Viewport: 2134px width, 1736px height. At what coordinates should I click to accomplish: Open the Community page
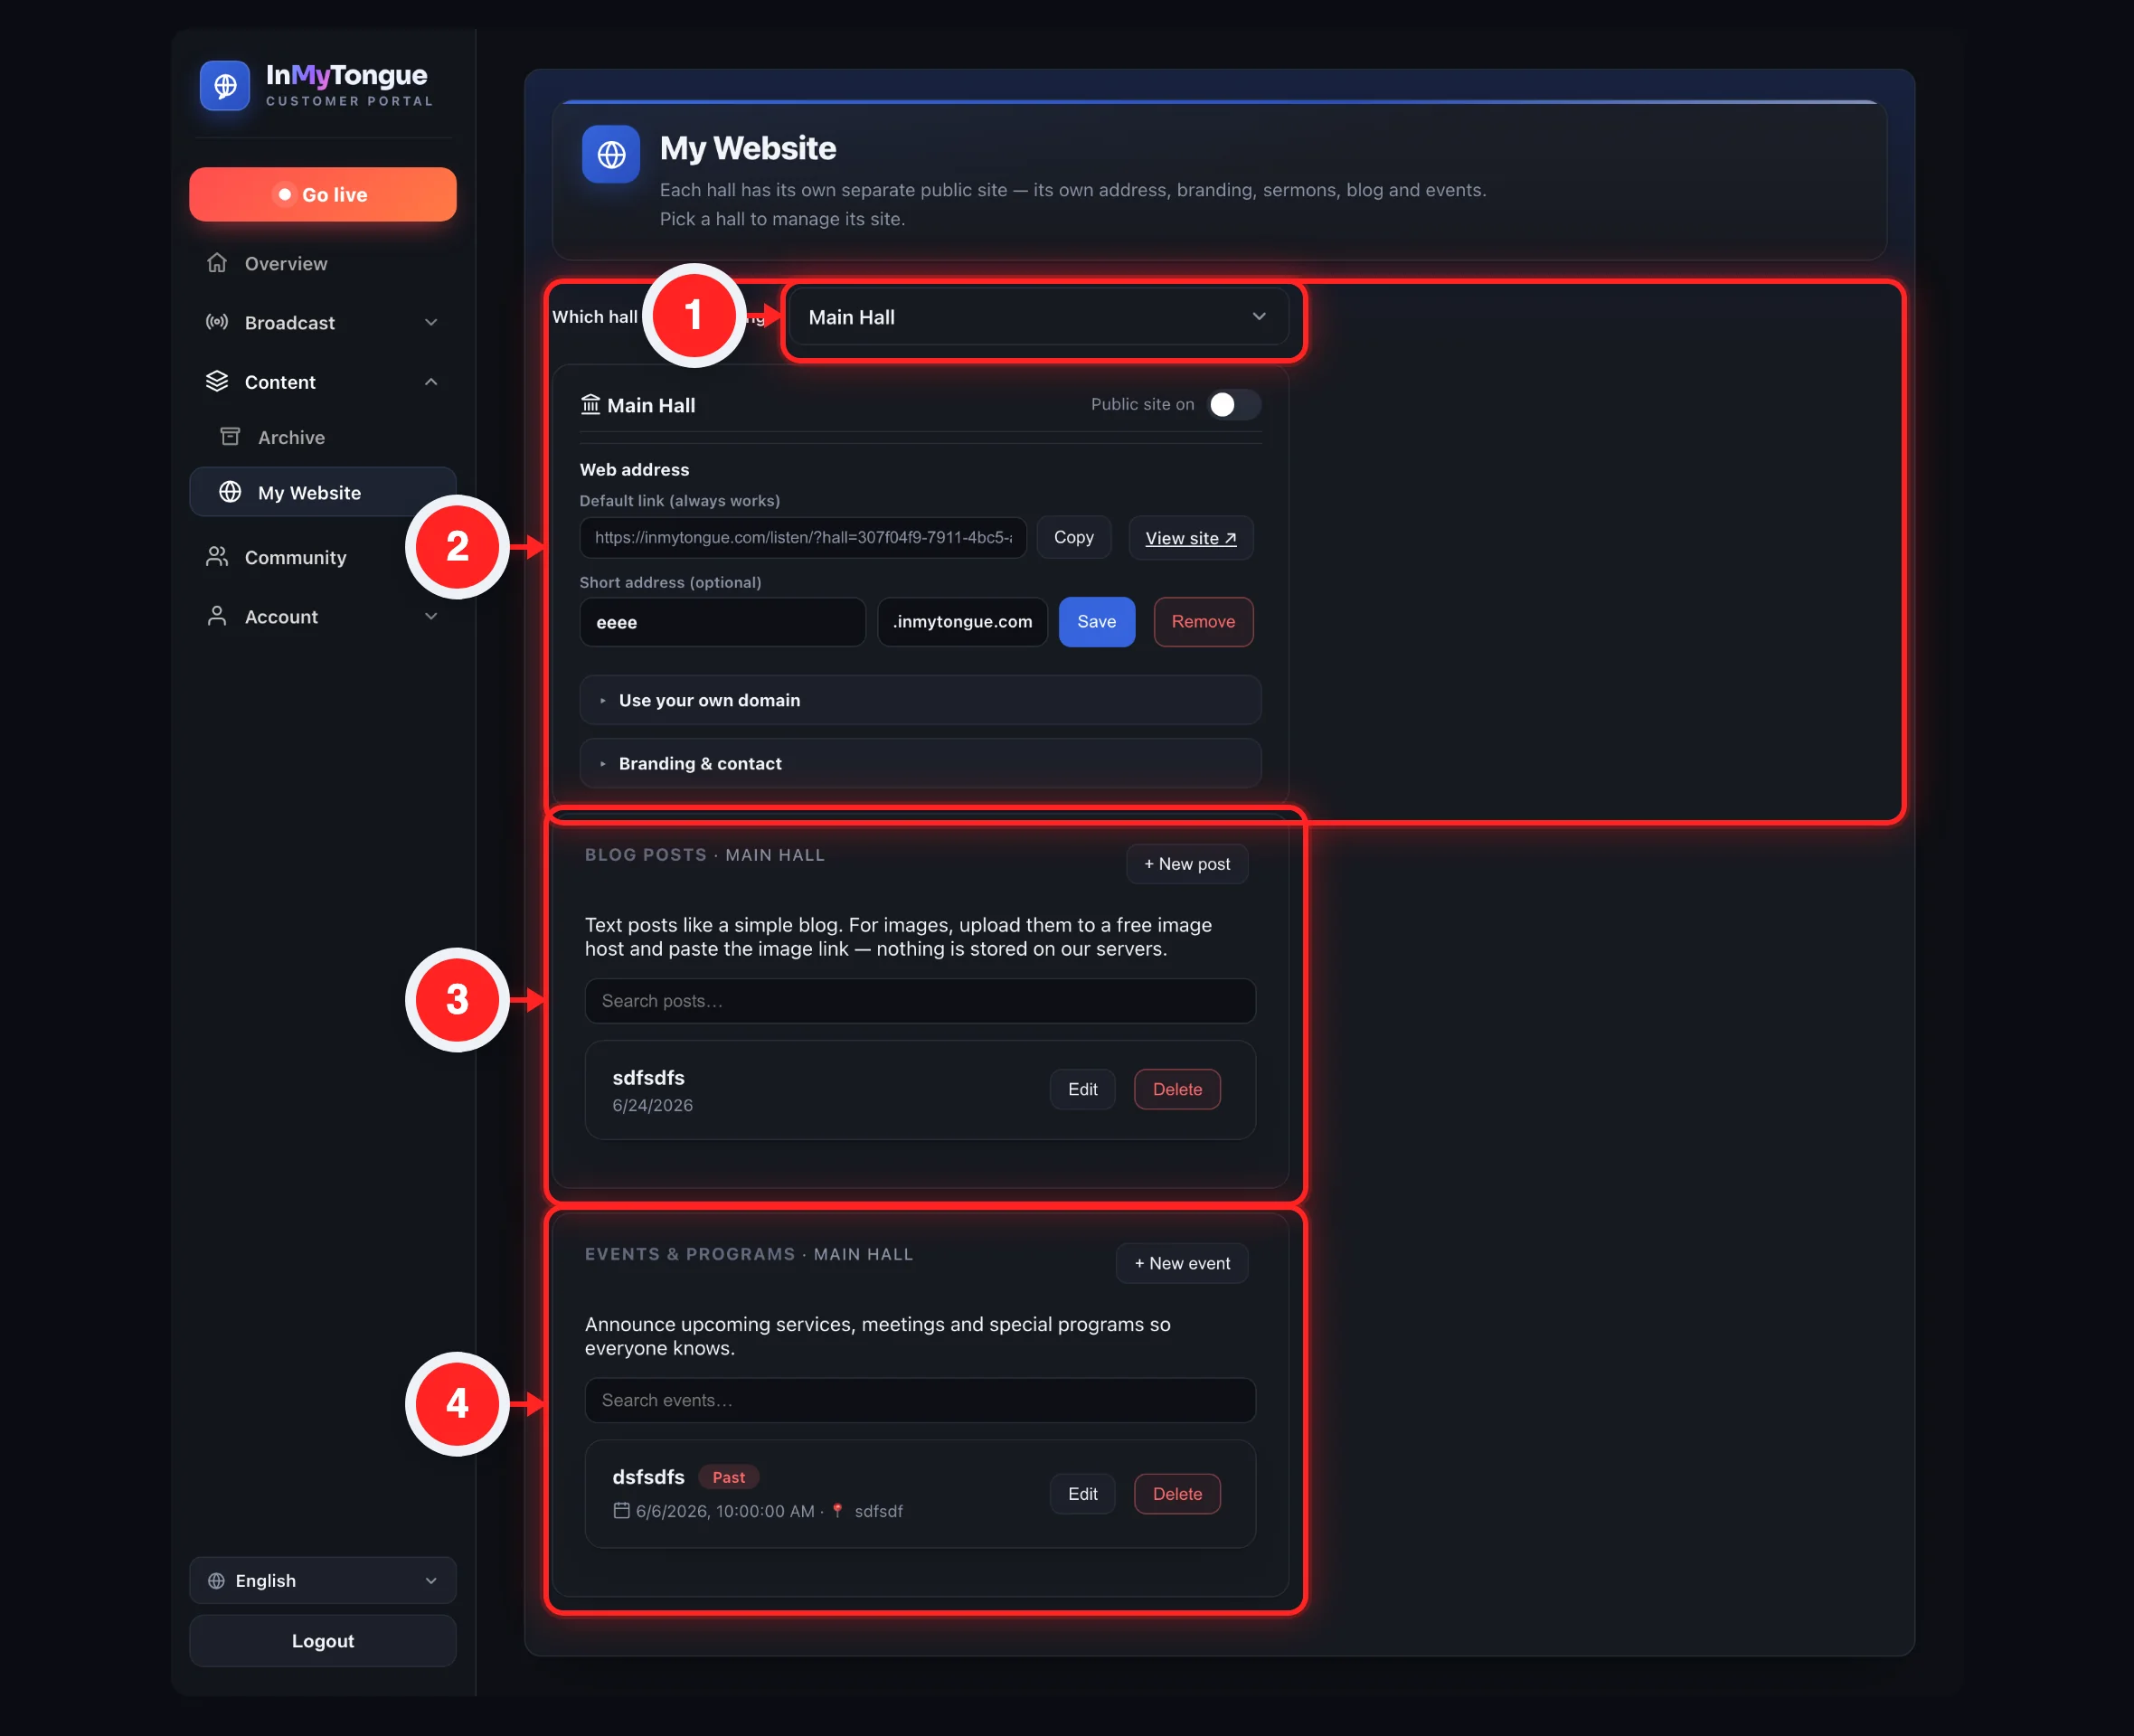click(323, 557)
